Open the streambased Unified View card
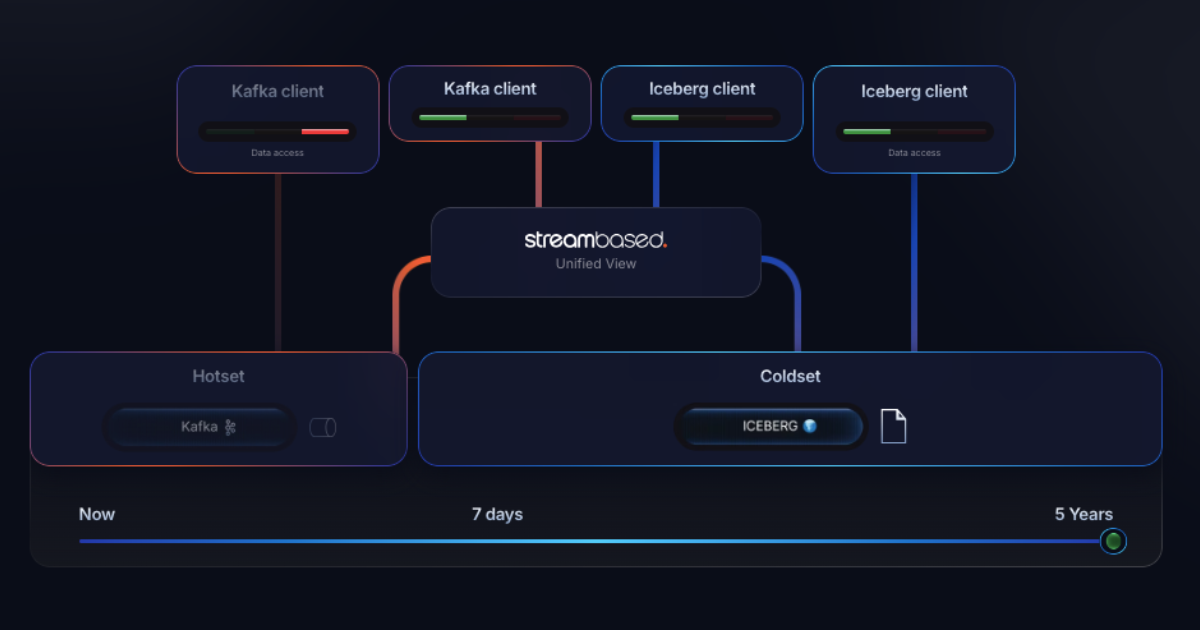Viewport: 1200px width, 630px height. tap(596, 252)
